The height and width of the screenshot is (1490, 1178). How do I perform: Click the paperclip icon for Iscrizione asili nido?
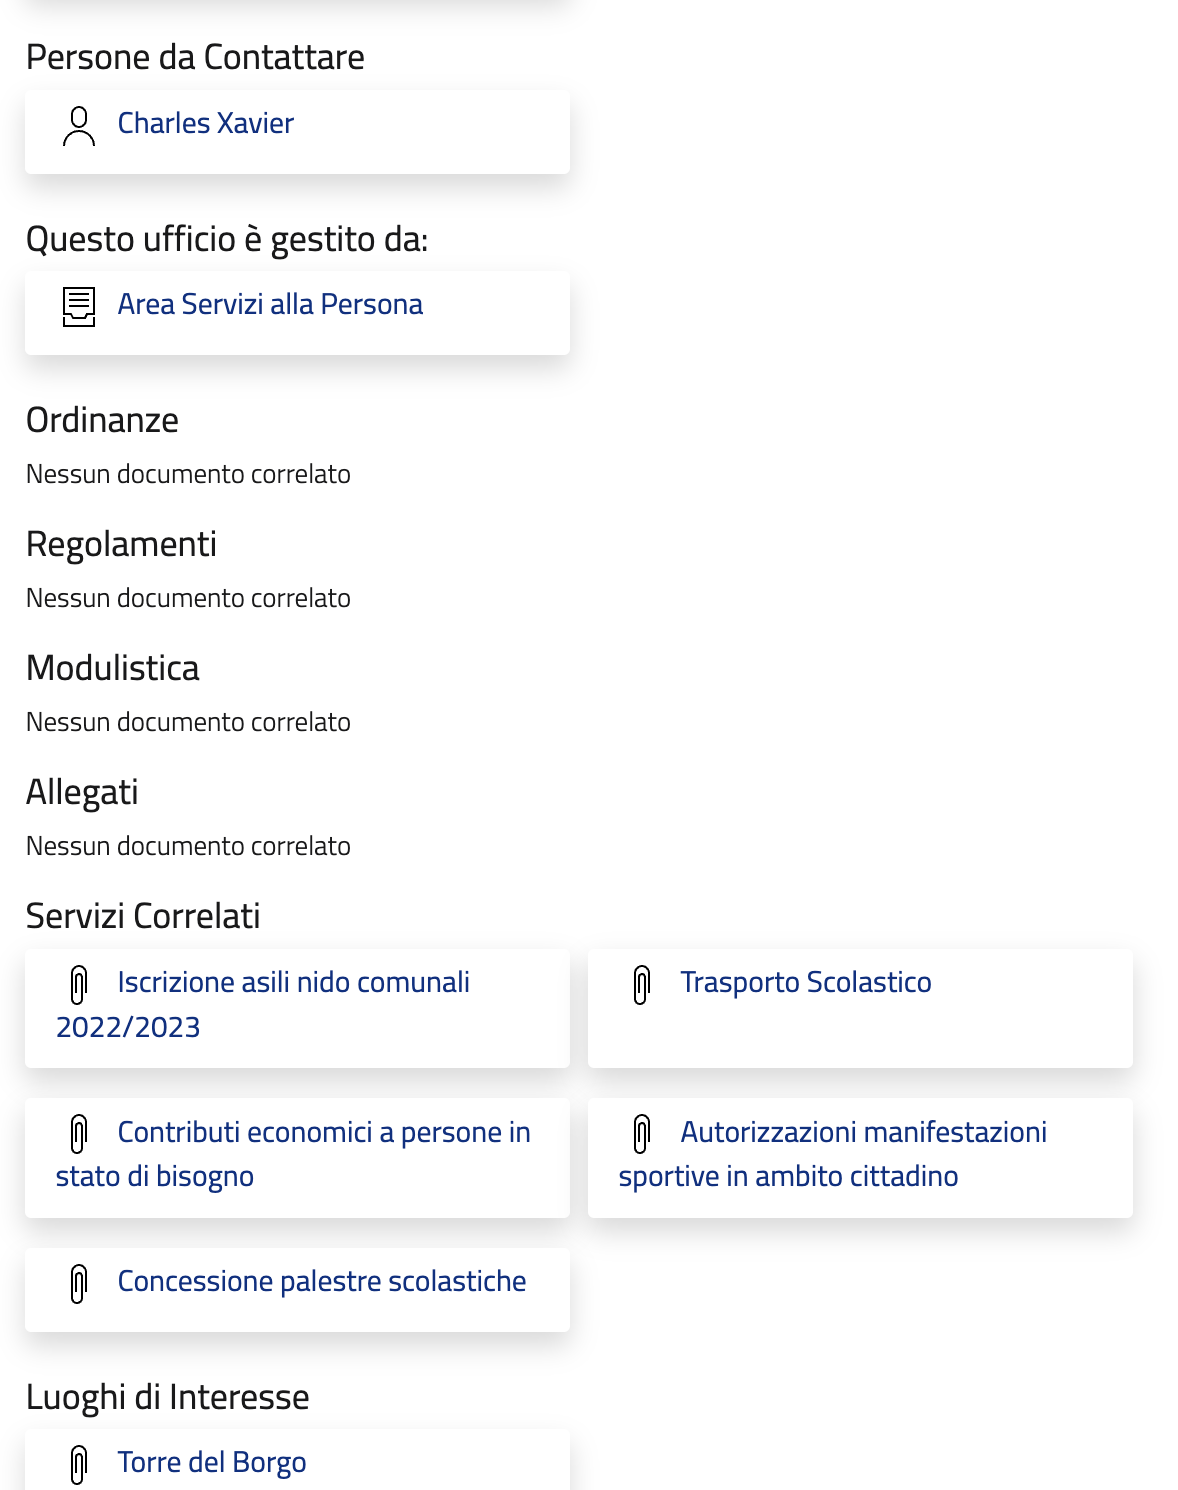pos(79,985)
